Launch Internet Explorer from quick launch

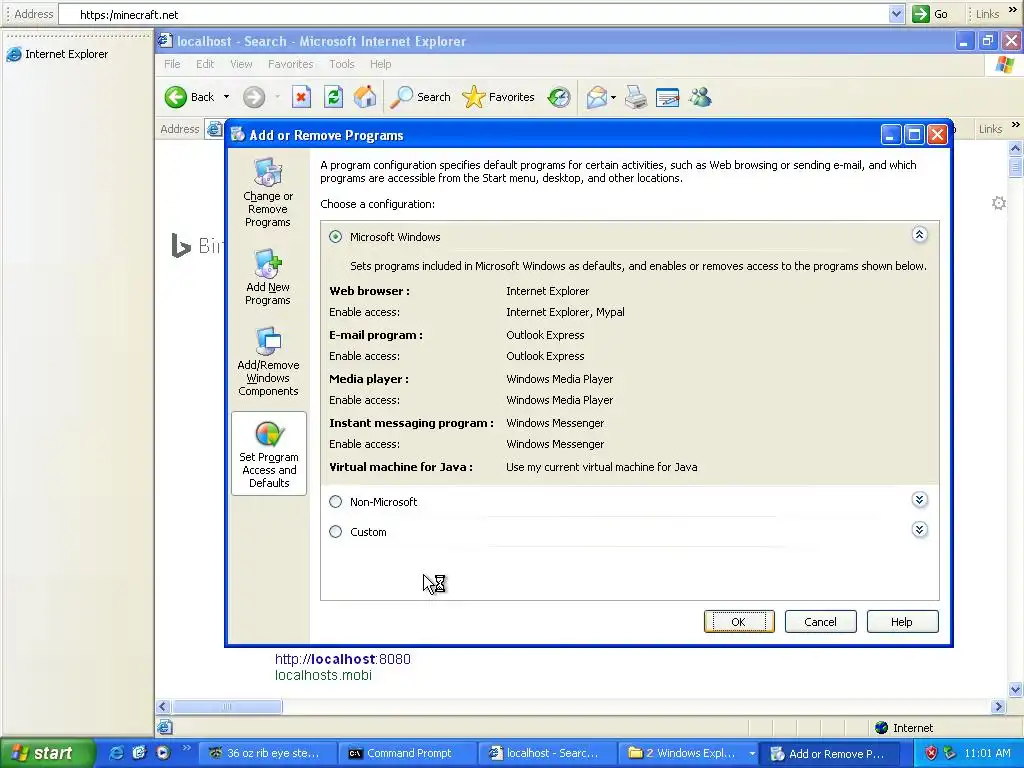pos(116,753)
